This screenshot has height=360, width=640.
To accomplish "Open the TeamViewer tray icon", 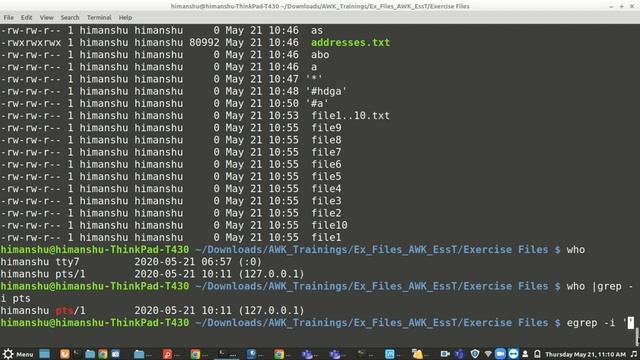I will (513, 354).
